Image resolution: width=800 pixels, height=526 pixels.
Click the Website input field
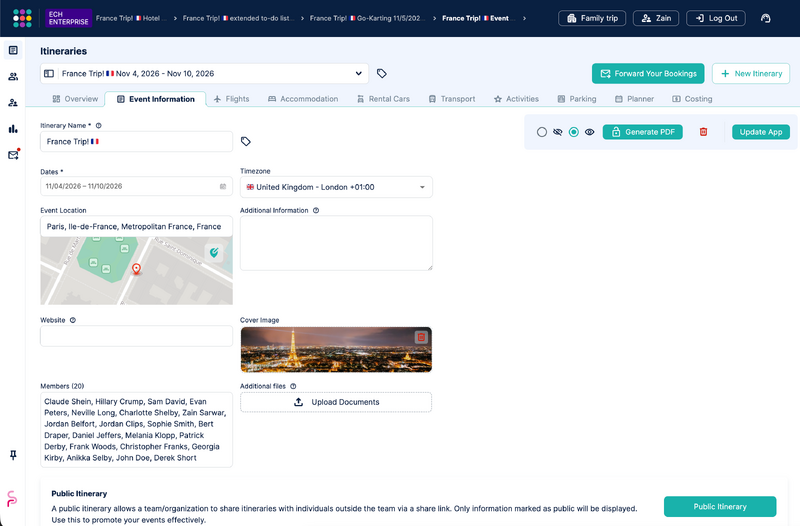pos(136,336)
